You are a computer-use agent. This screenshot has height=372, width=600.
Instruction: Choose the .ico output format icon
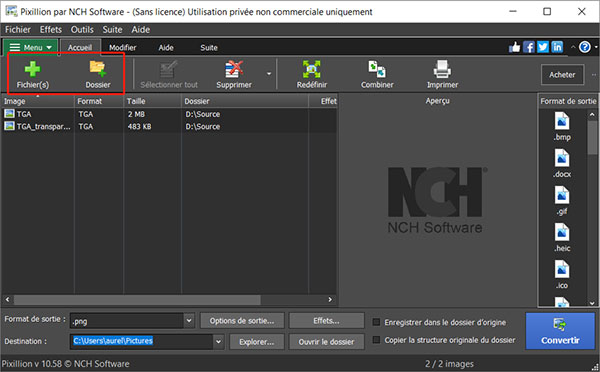point(562,269)
